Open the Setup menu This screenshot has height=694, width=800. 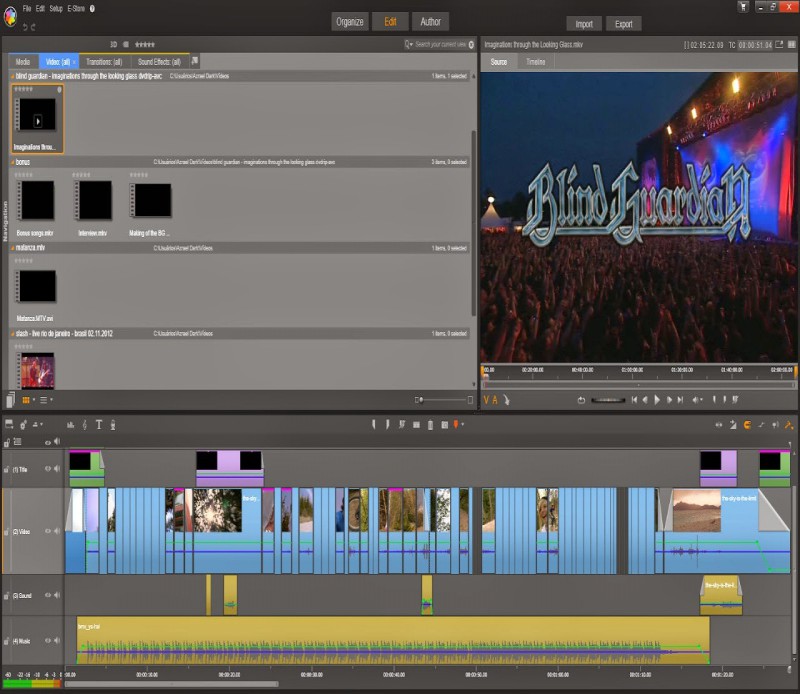point(56,8)
